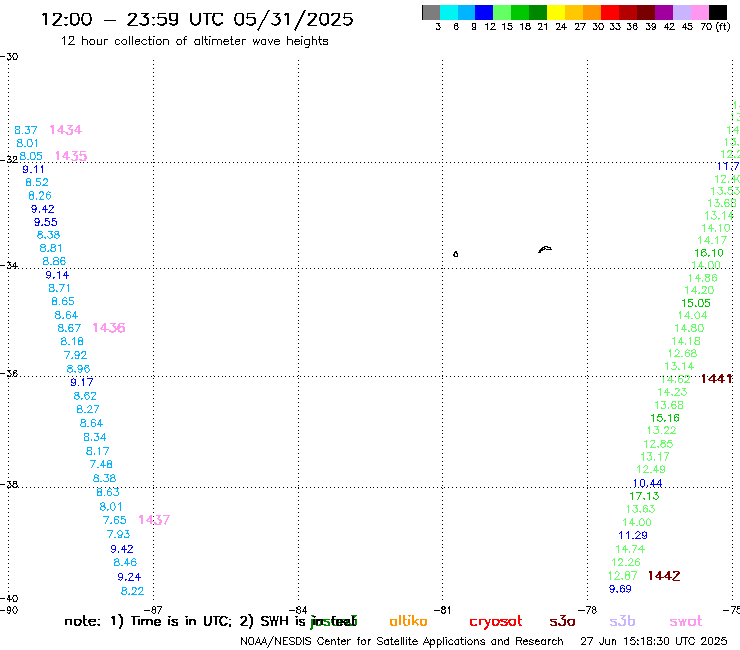Image resolution: width=740 pixels, height=650 pixels.
Task: Select the wave height value 17.13
Action: 644,496
